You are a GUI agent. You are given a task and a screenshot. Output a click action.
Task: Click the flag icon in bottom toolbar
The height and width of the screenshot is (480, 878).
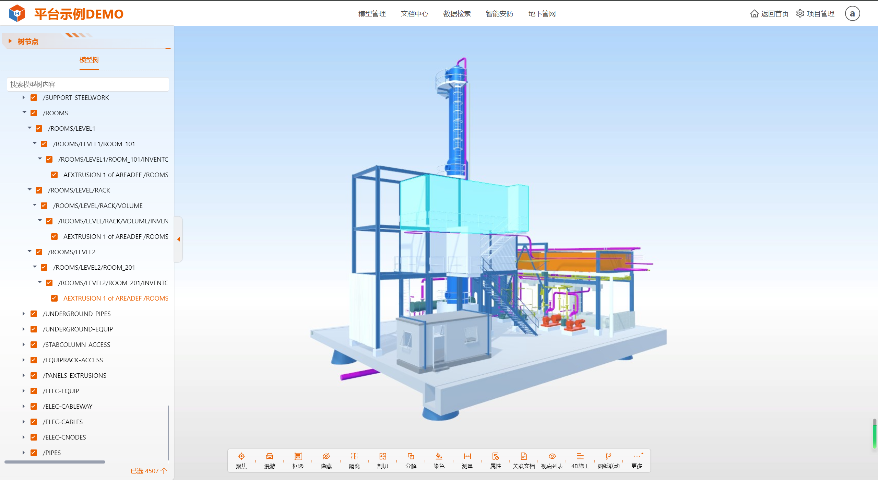pyautogui.click(x=608, y=455)
